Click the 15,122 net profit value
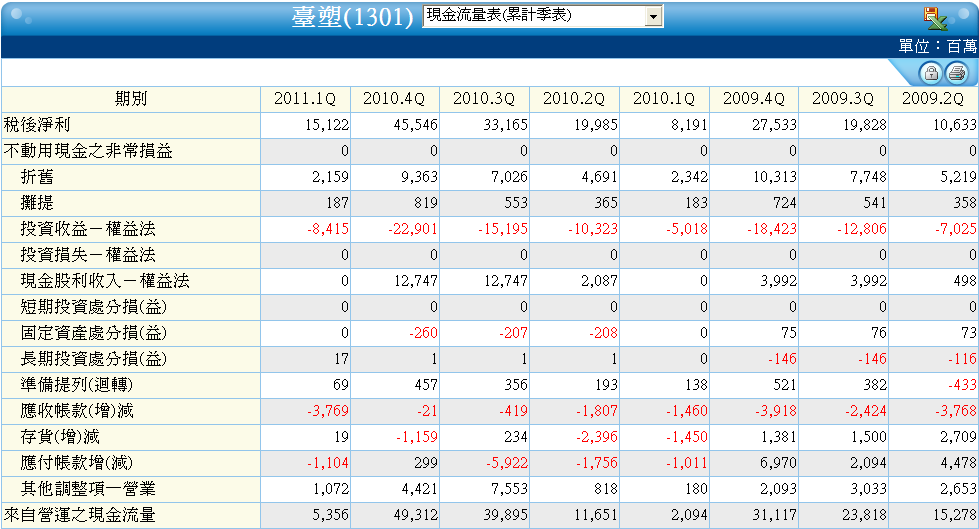This screenshot has height=529, width=979. (327, 126)
